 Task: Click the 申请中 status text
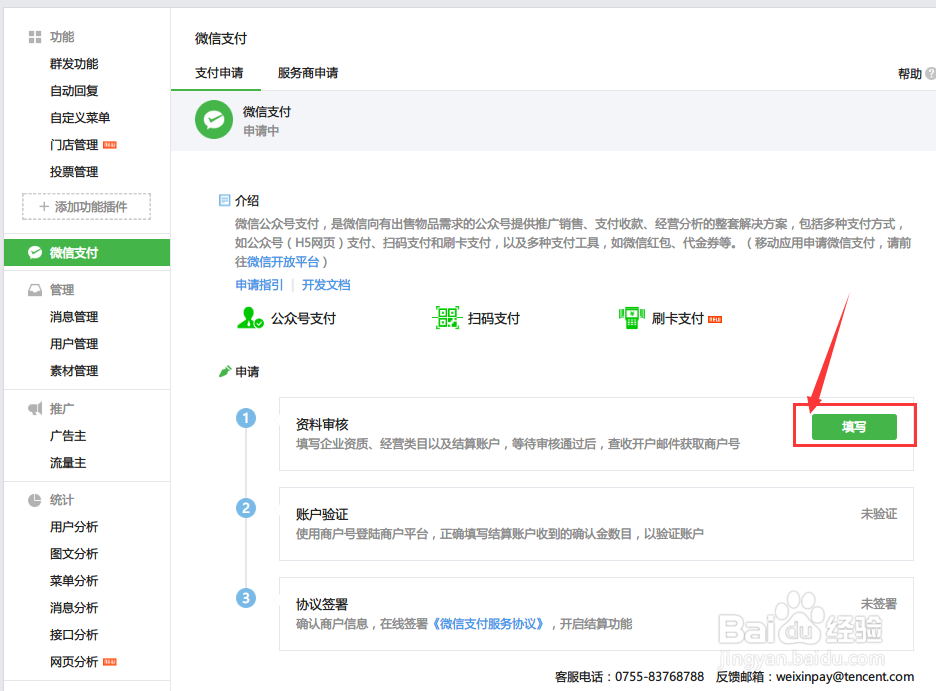pos(261,131)
